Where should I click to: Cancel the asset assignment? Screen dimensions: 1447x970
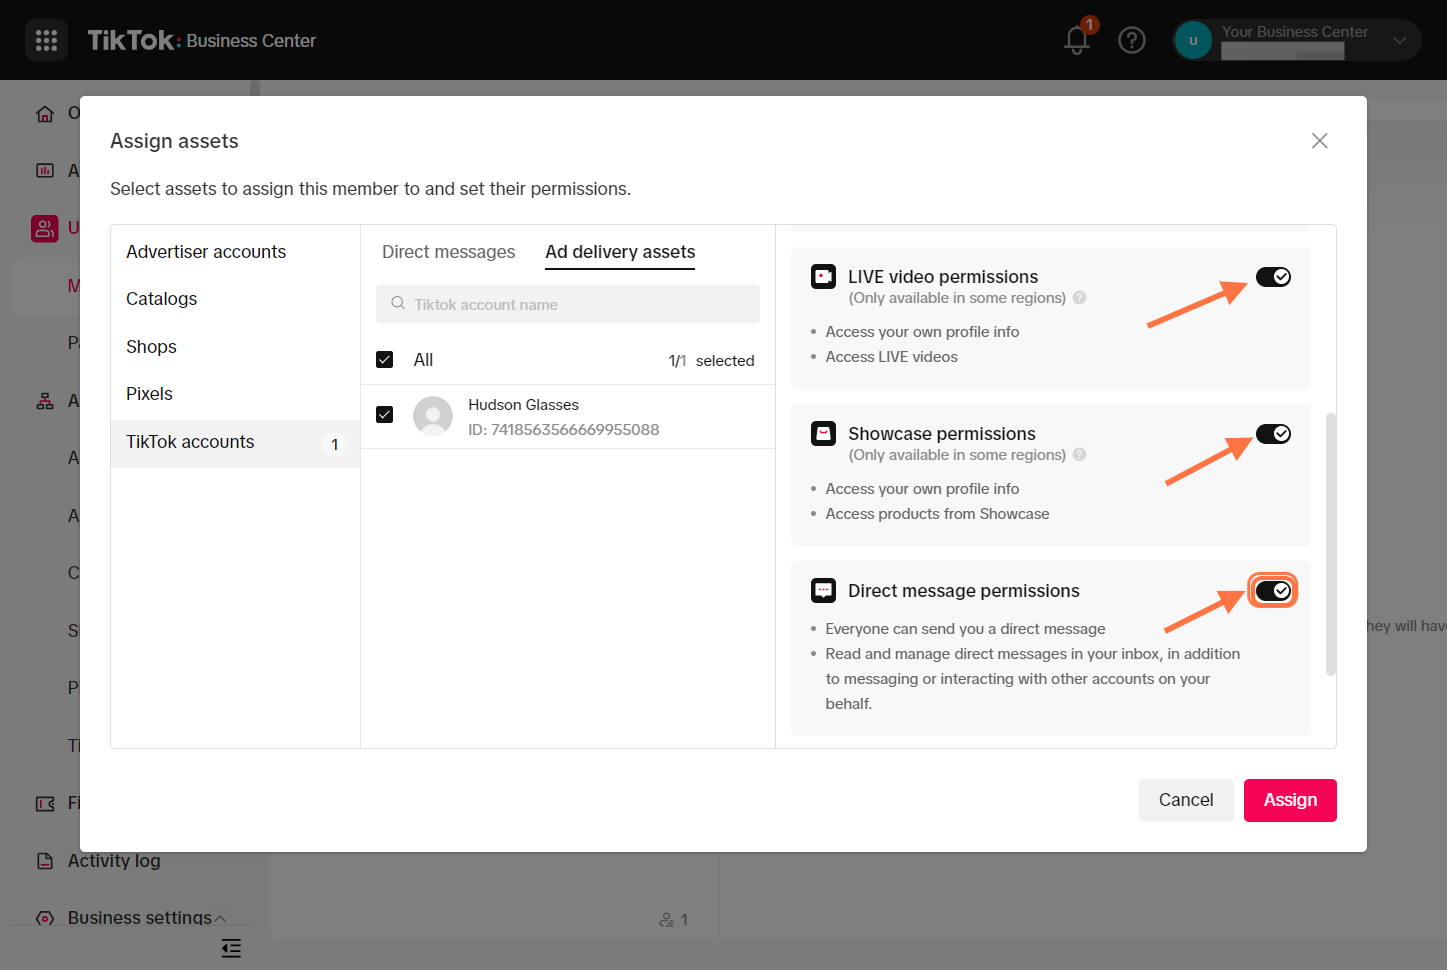(x=1185, y=800)
